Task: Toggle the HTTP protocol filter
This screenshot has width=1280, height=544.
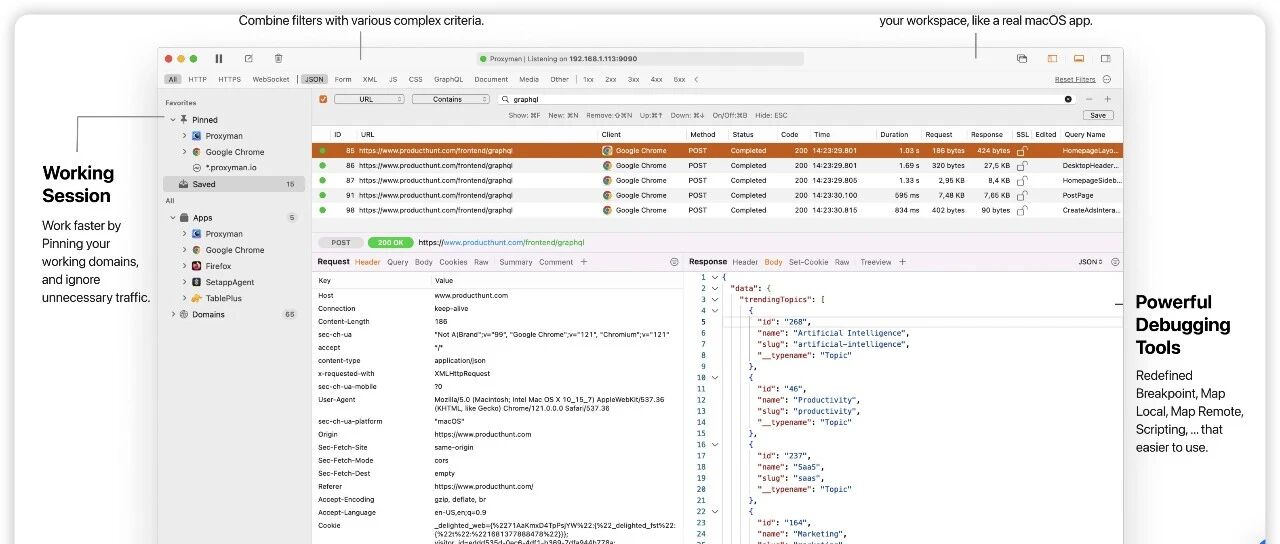Action: click(197, 79)
